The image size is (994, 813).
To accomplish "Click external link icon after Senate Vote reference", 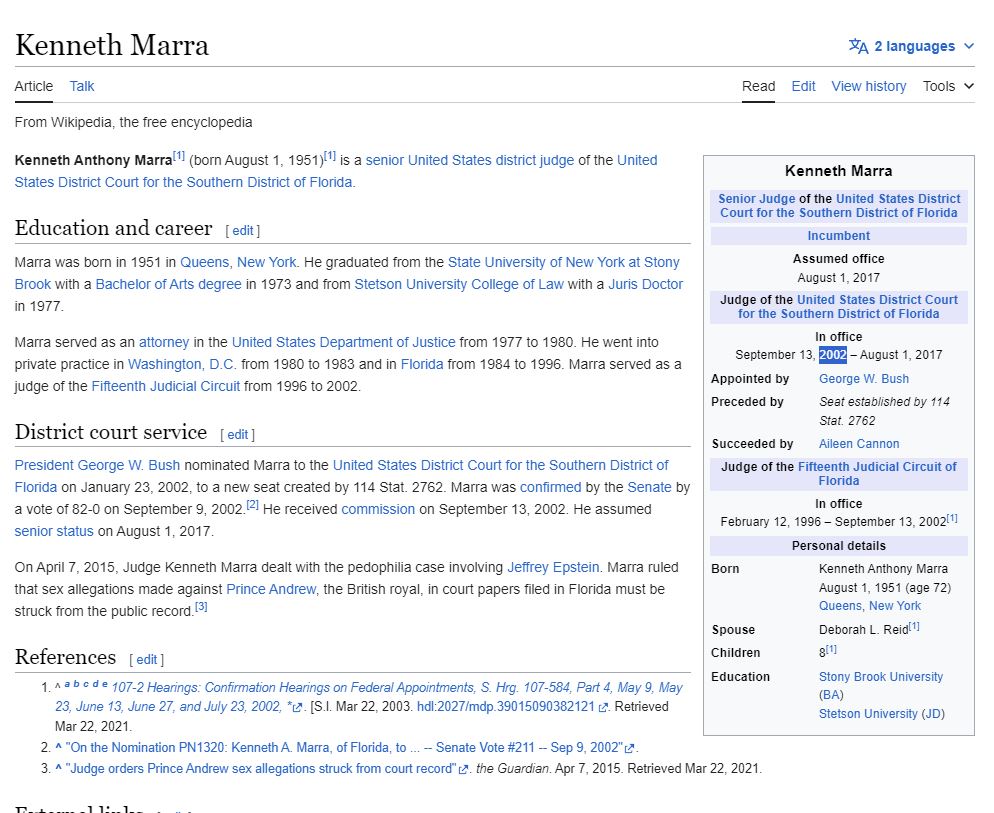I will pos(630,748).
